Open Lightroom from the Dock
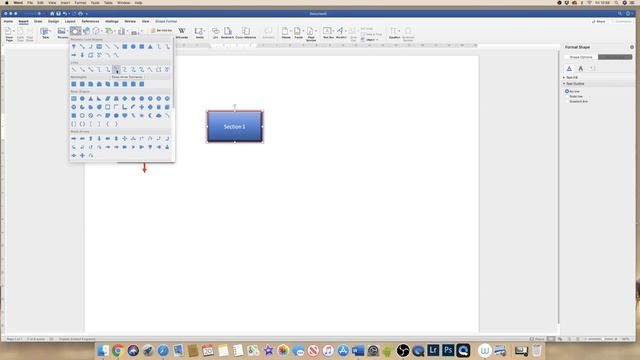 [x=433, y=350]
